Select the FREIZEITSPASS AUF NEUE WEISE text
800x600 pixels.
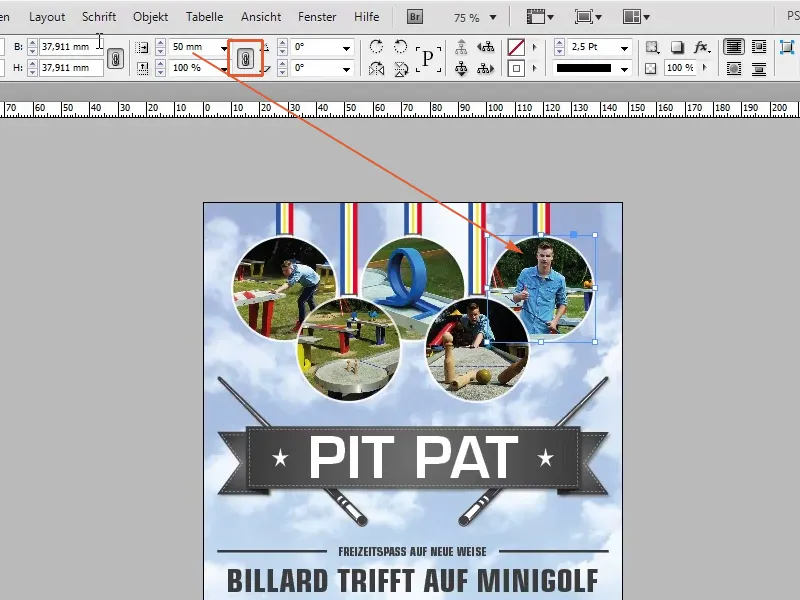tap(412, 552)
